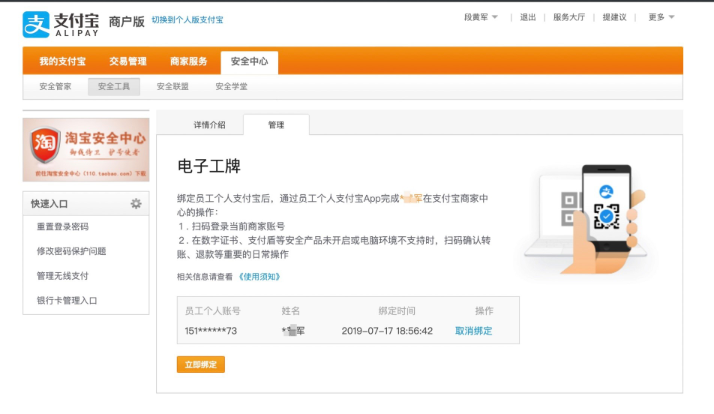The width and height of the screenshot is (714, 414).
Task: Expand the 段黄军 account dropdown
Action: coord(481,17)
